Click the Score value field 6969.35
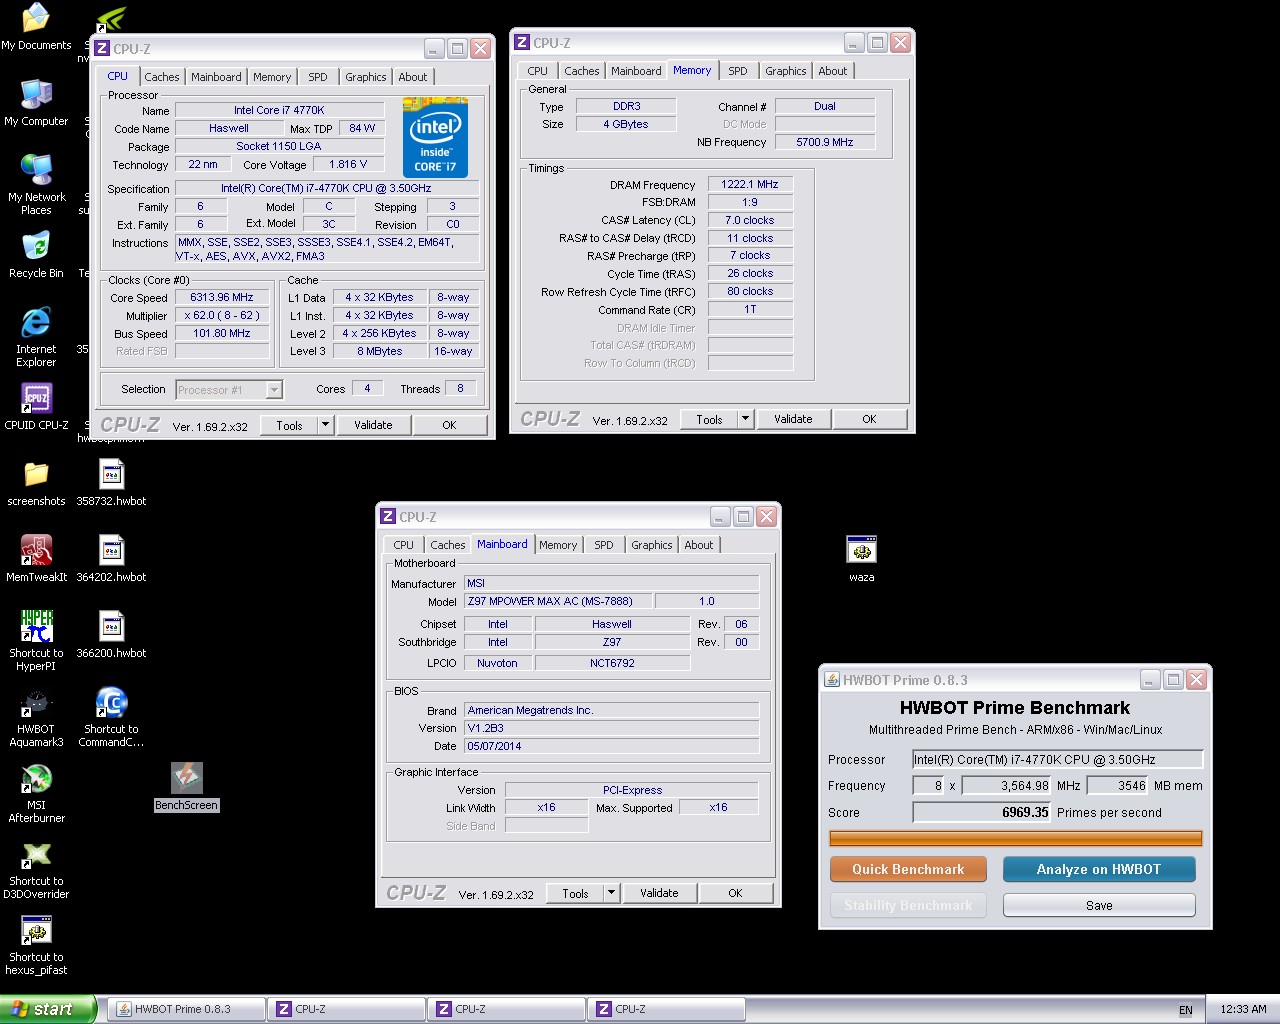 [982, 812]
